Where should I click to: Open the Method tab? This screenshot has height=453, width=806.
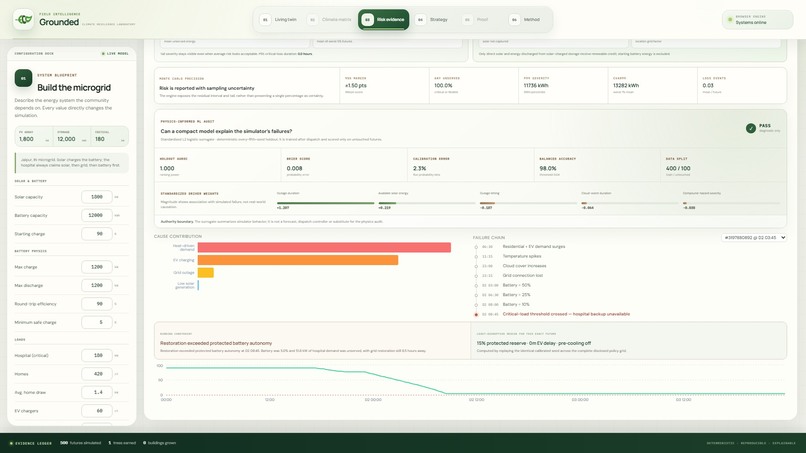pos(526,20)
